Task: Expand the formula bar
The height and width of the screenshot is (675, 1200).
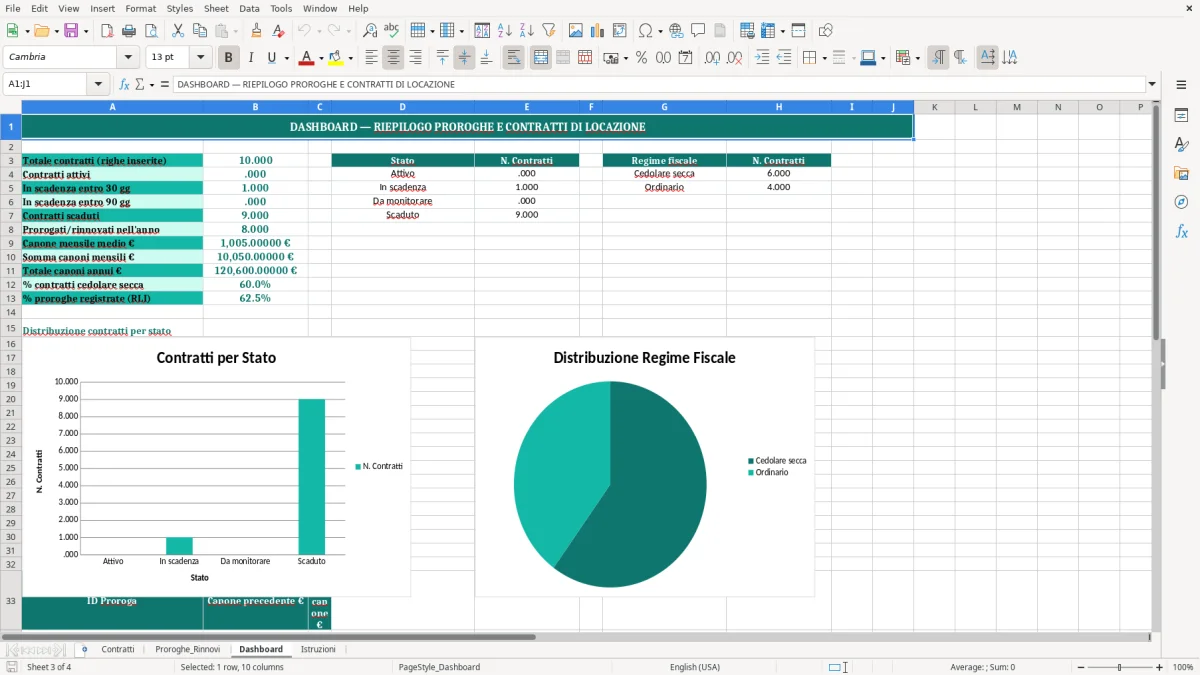Action: click(x=1152, y=84)
